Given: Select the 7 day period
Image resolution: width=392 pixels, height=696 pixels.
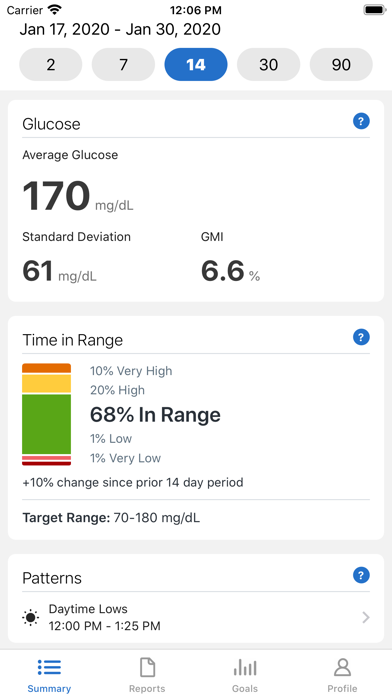Looking at the screenshot, I should coord(123,65).
